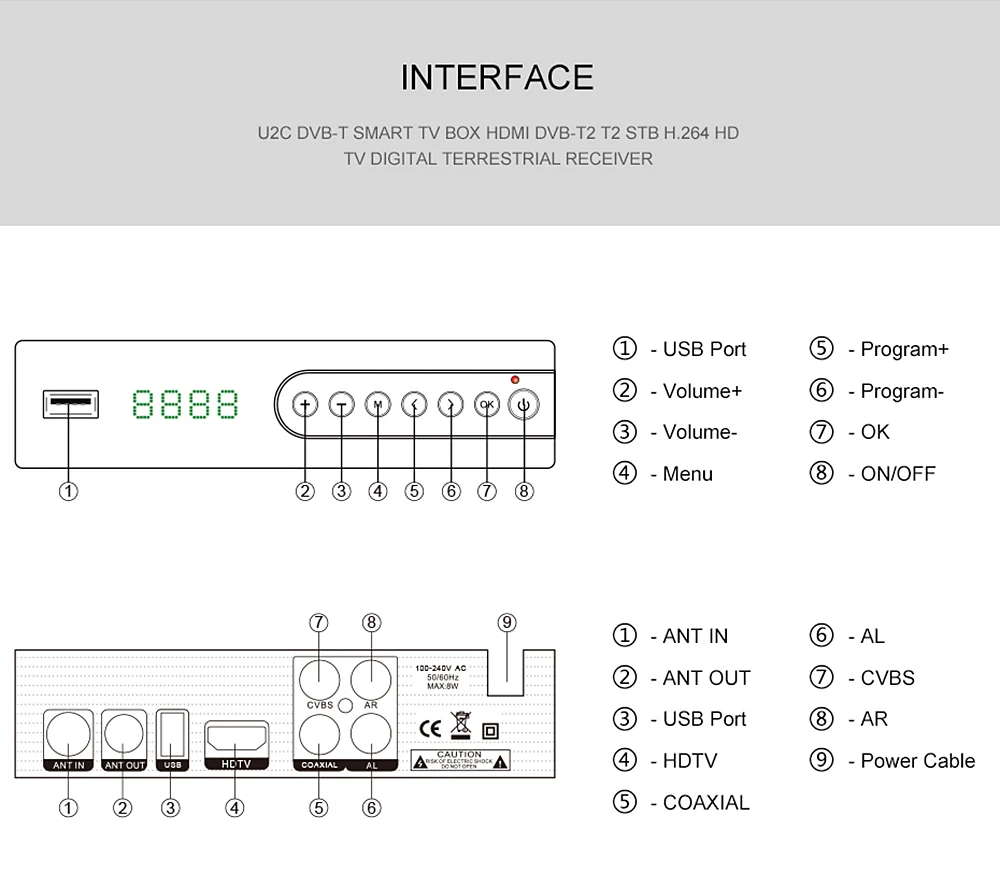Click the green 8888 LED display

point(185,404)
